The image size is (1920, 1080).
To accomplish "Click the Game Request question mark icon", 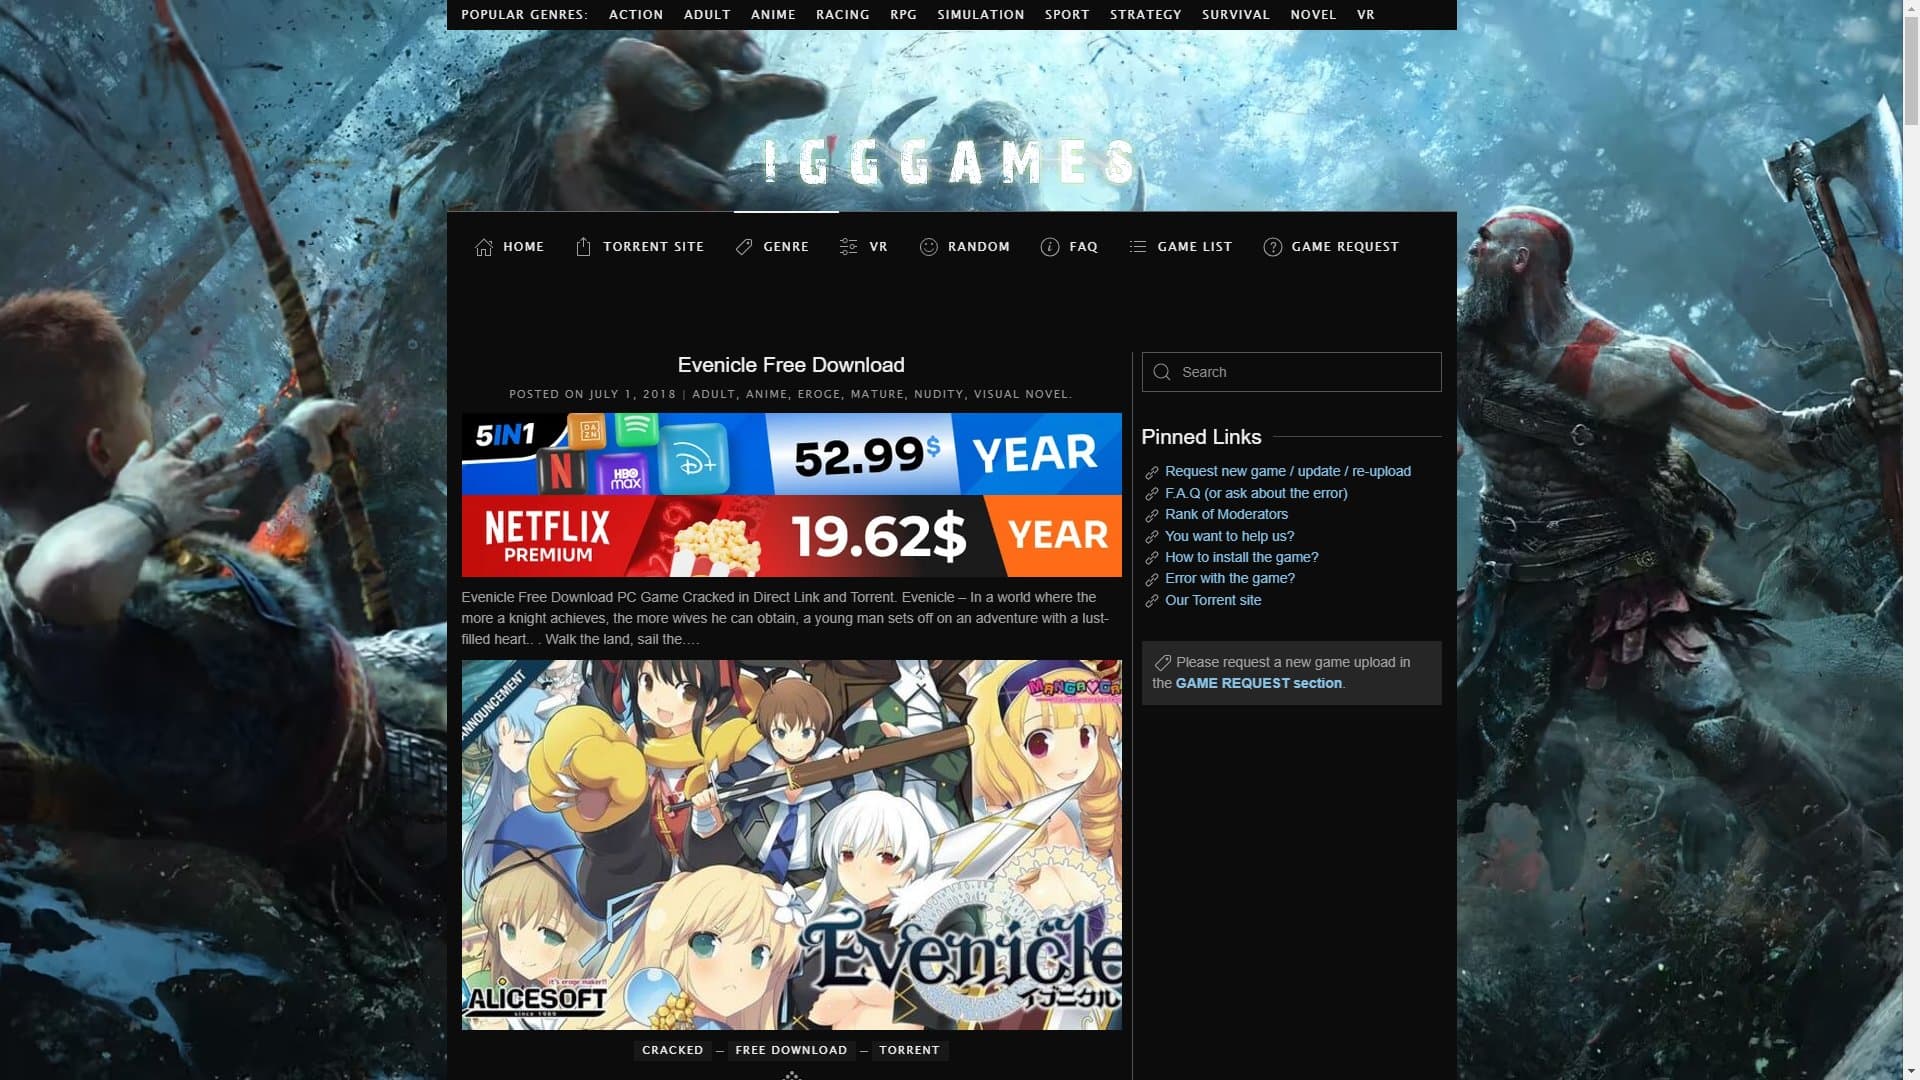I will [1273, 247].
